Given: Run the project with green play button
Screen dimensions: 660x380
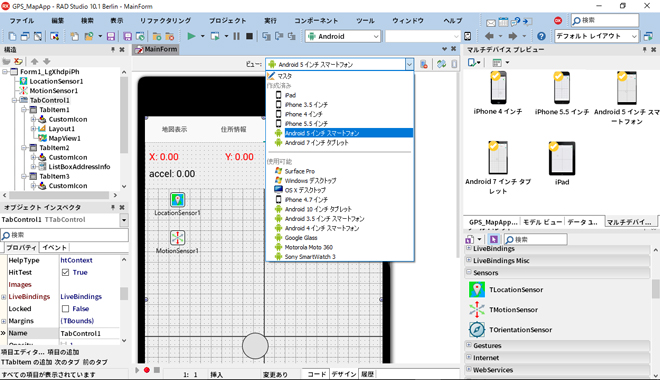Looking at the screenshot, I should (191, 36).
